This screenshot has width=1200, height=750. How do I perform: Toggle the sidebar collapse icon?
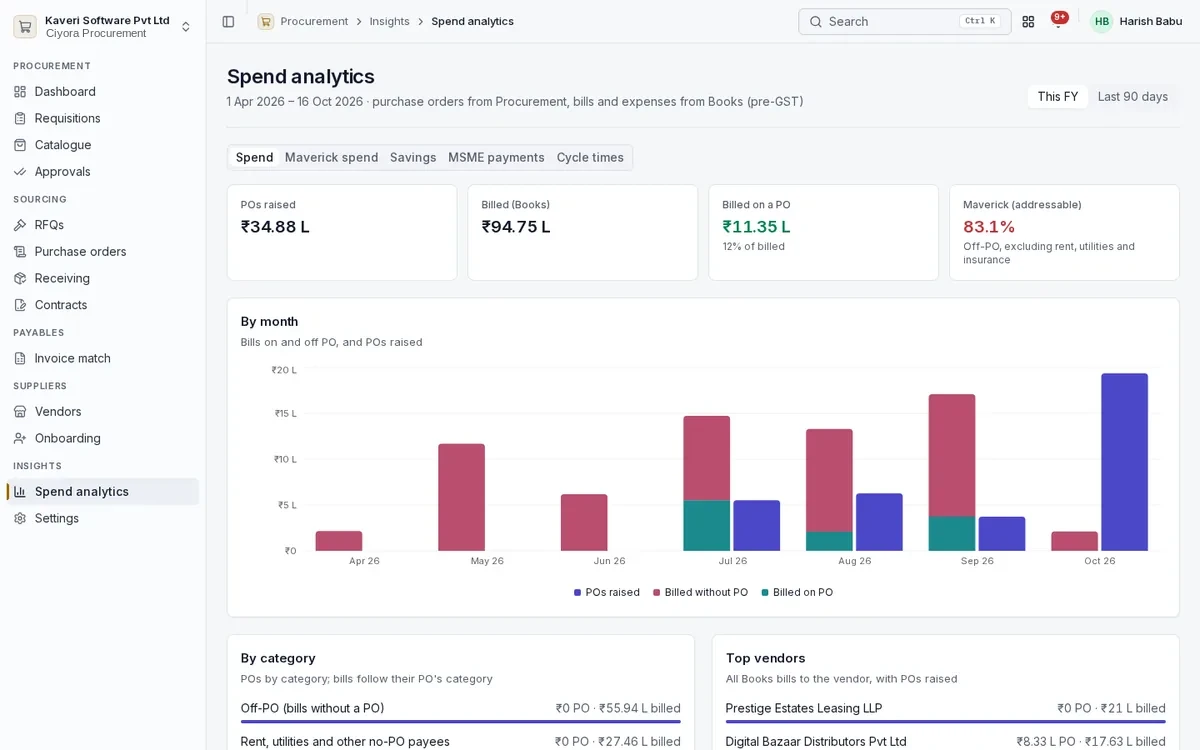click(x=228, y=21)
